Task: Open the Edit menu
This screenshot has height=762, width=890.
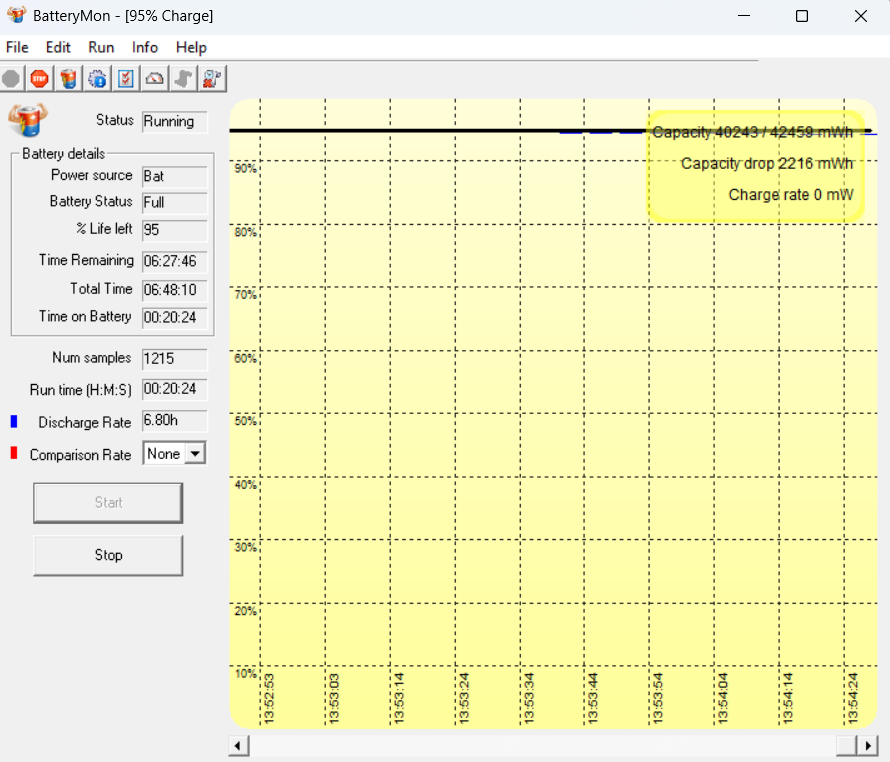Action: click(58, 47)
